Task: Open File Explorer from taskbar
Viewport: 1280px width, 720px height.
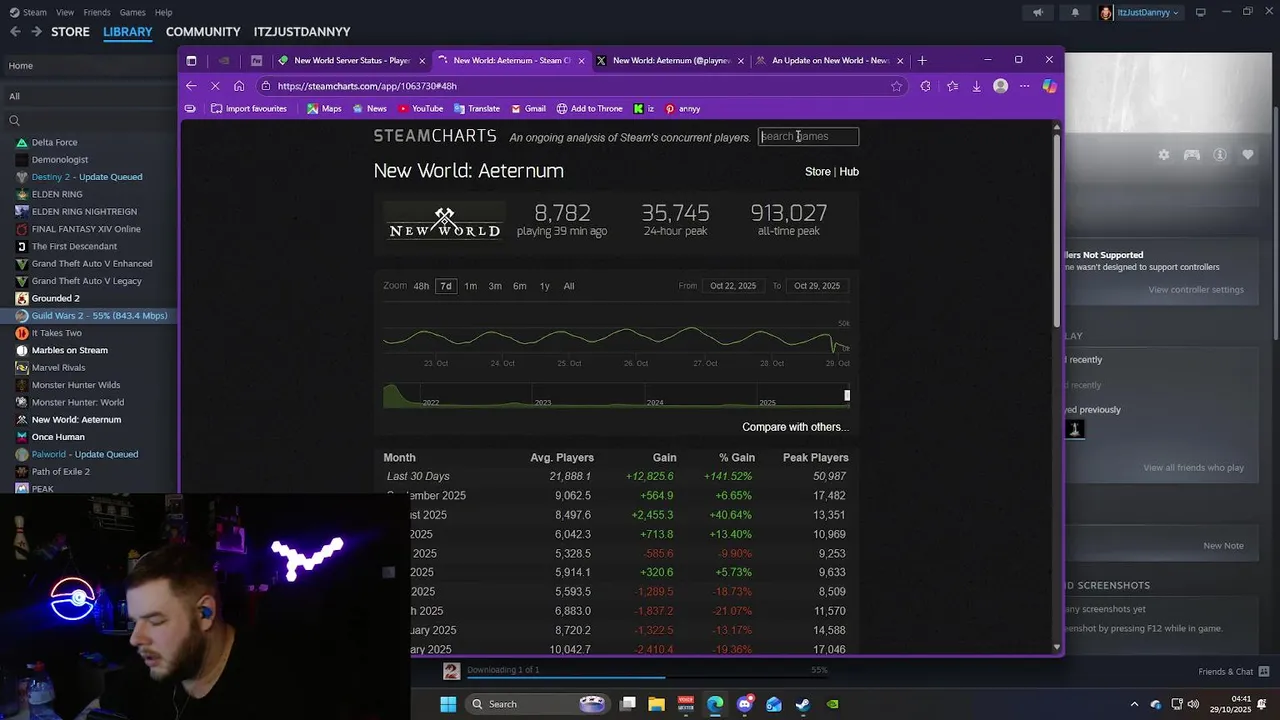Action: 657,704
